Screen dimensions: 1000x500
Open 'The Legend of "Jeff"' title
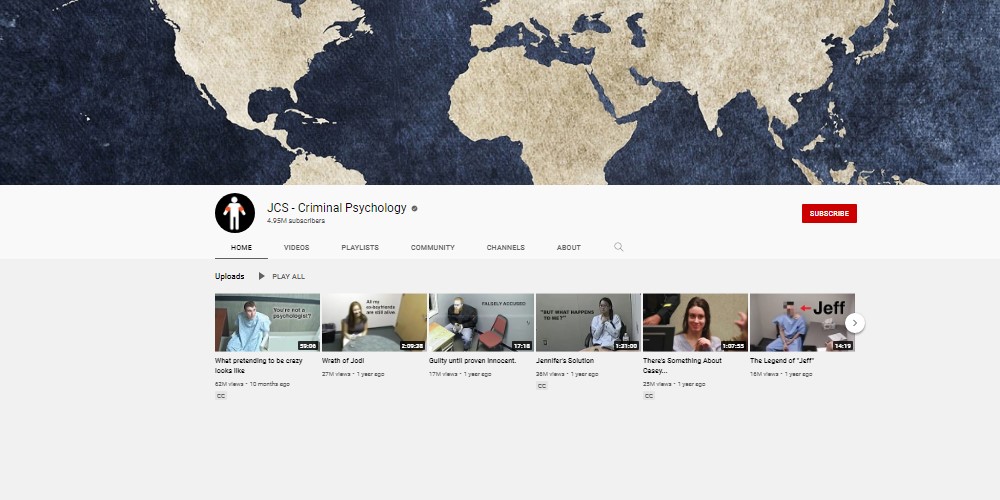click(x=782, y=360)
